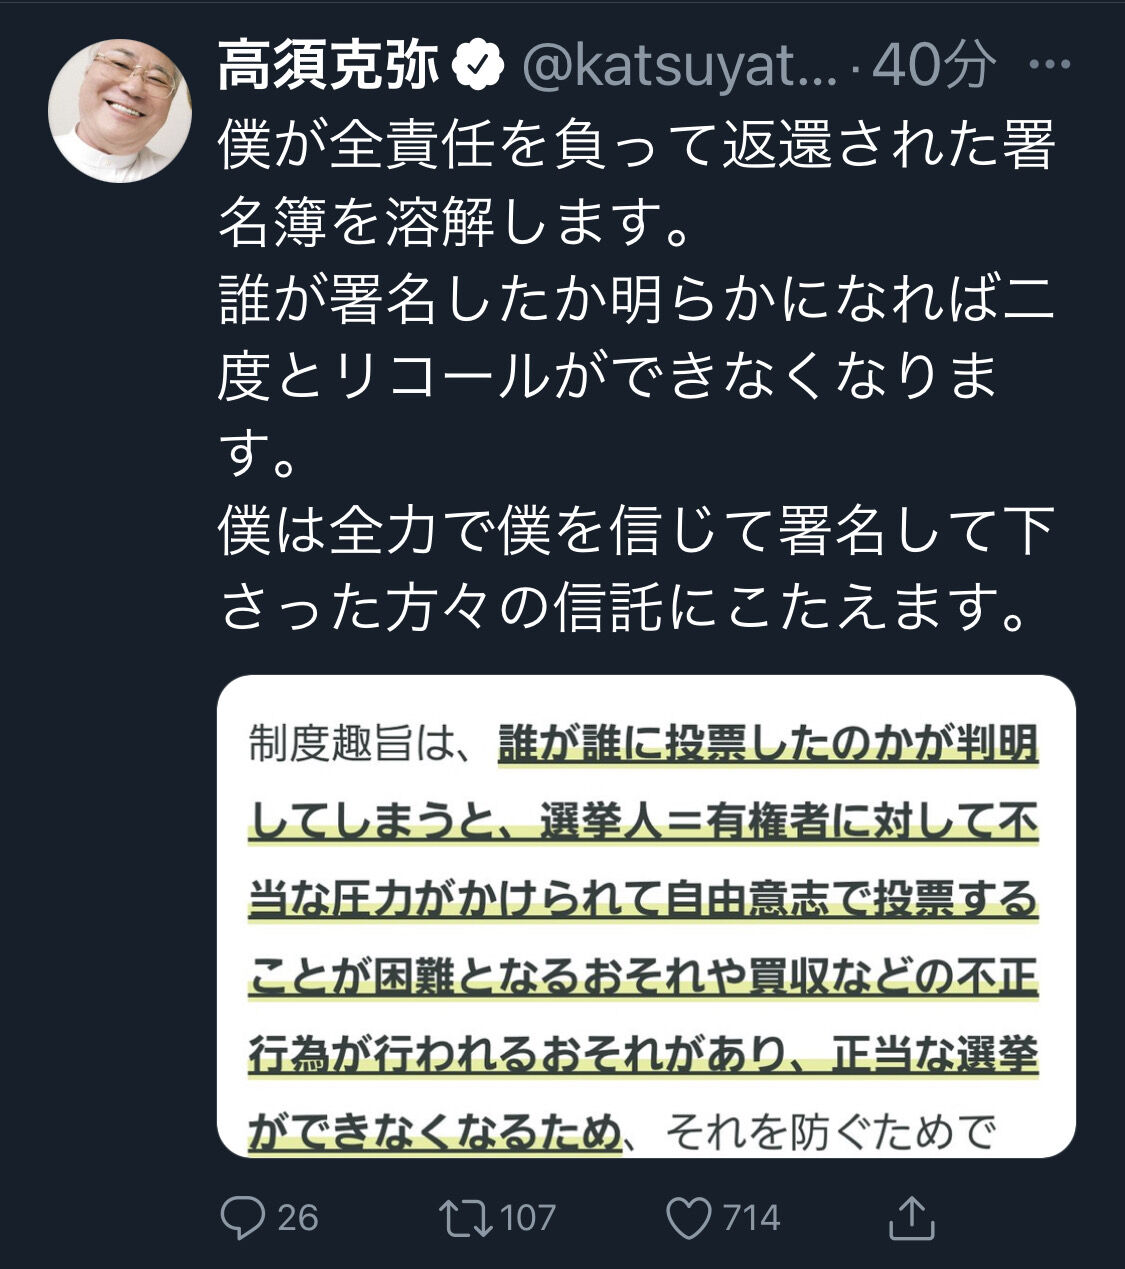Click the like count 714
This screenshot has width=1125, height=1269.
click(x=751, y=1218)
